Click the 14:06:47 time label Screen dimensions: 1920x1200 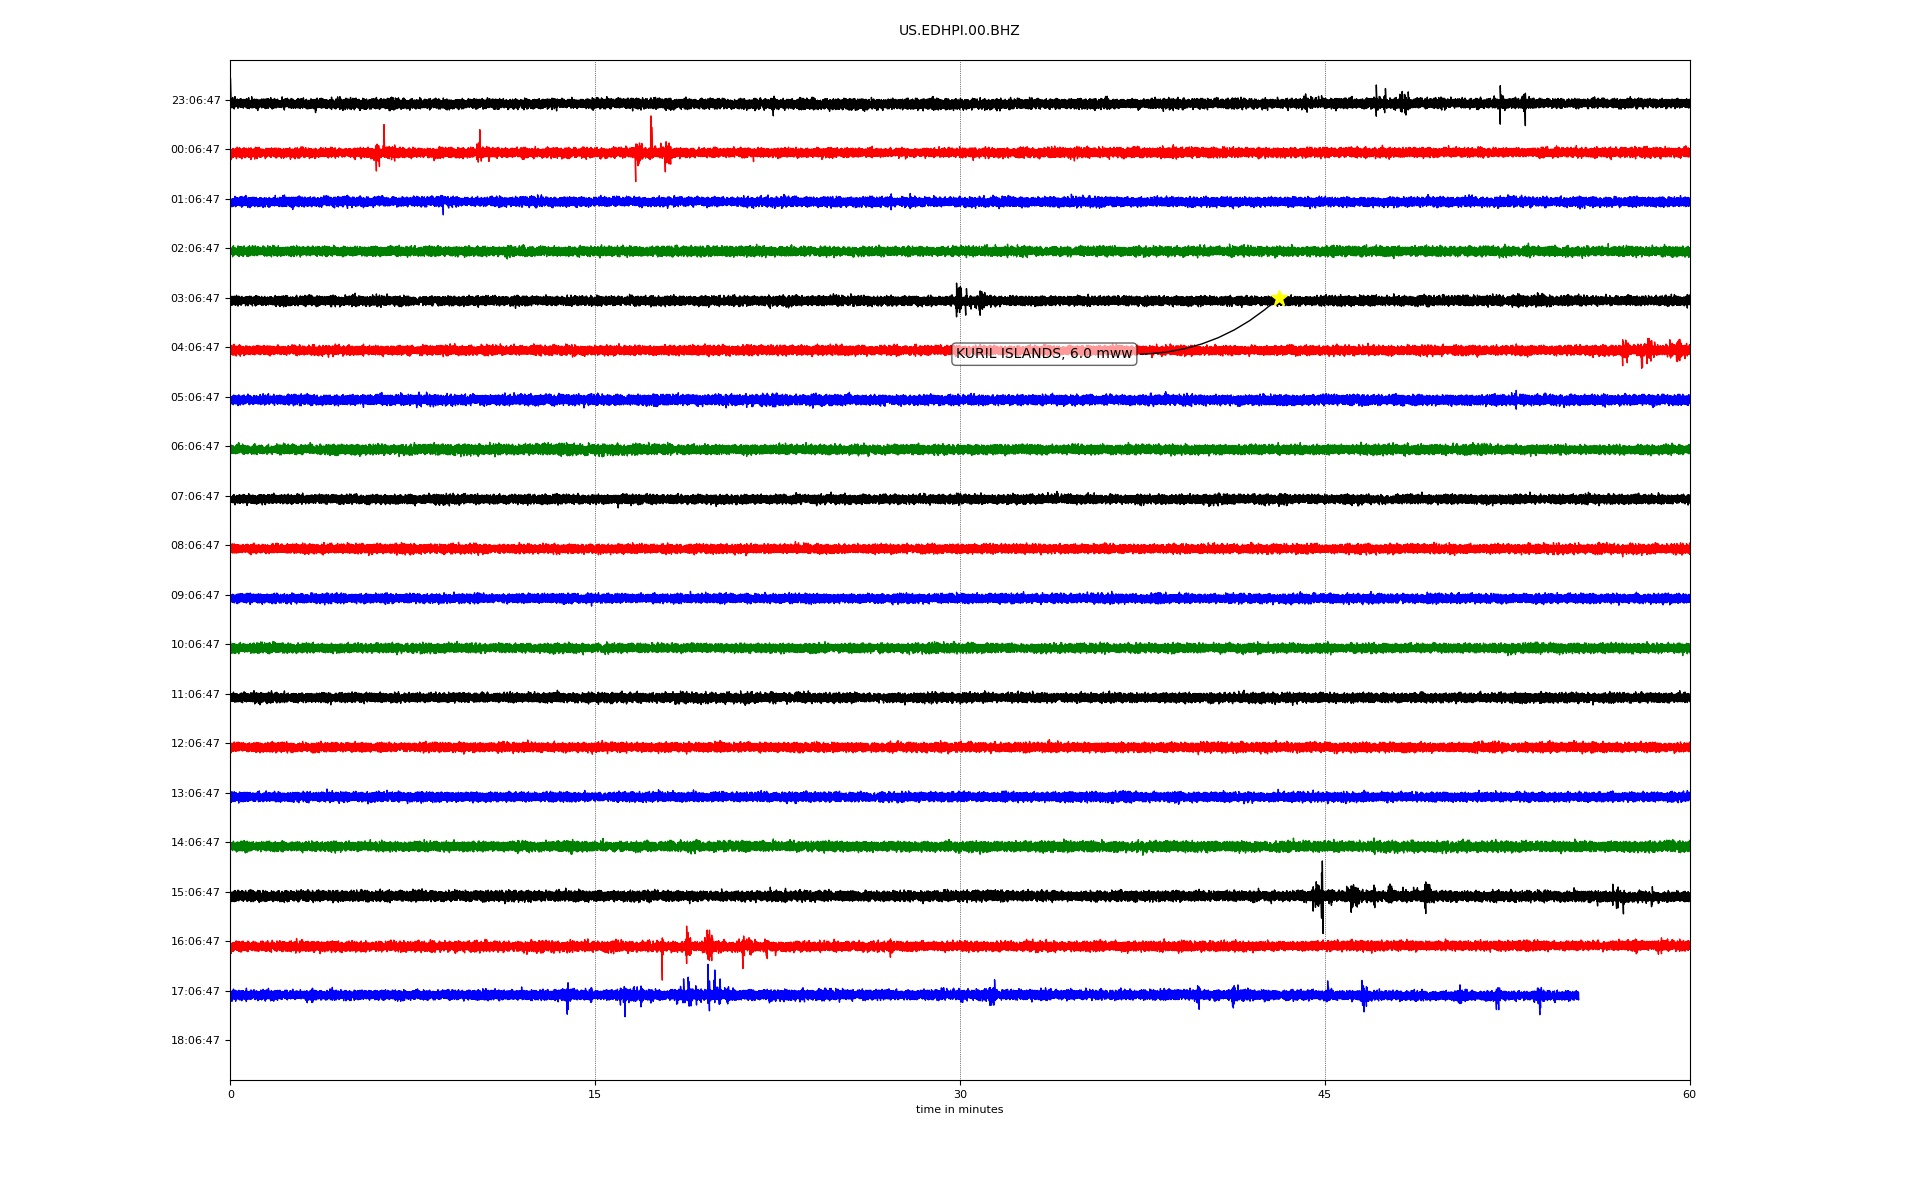[196, 843]
